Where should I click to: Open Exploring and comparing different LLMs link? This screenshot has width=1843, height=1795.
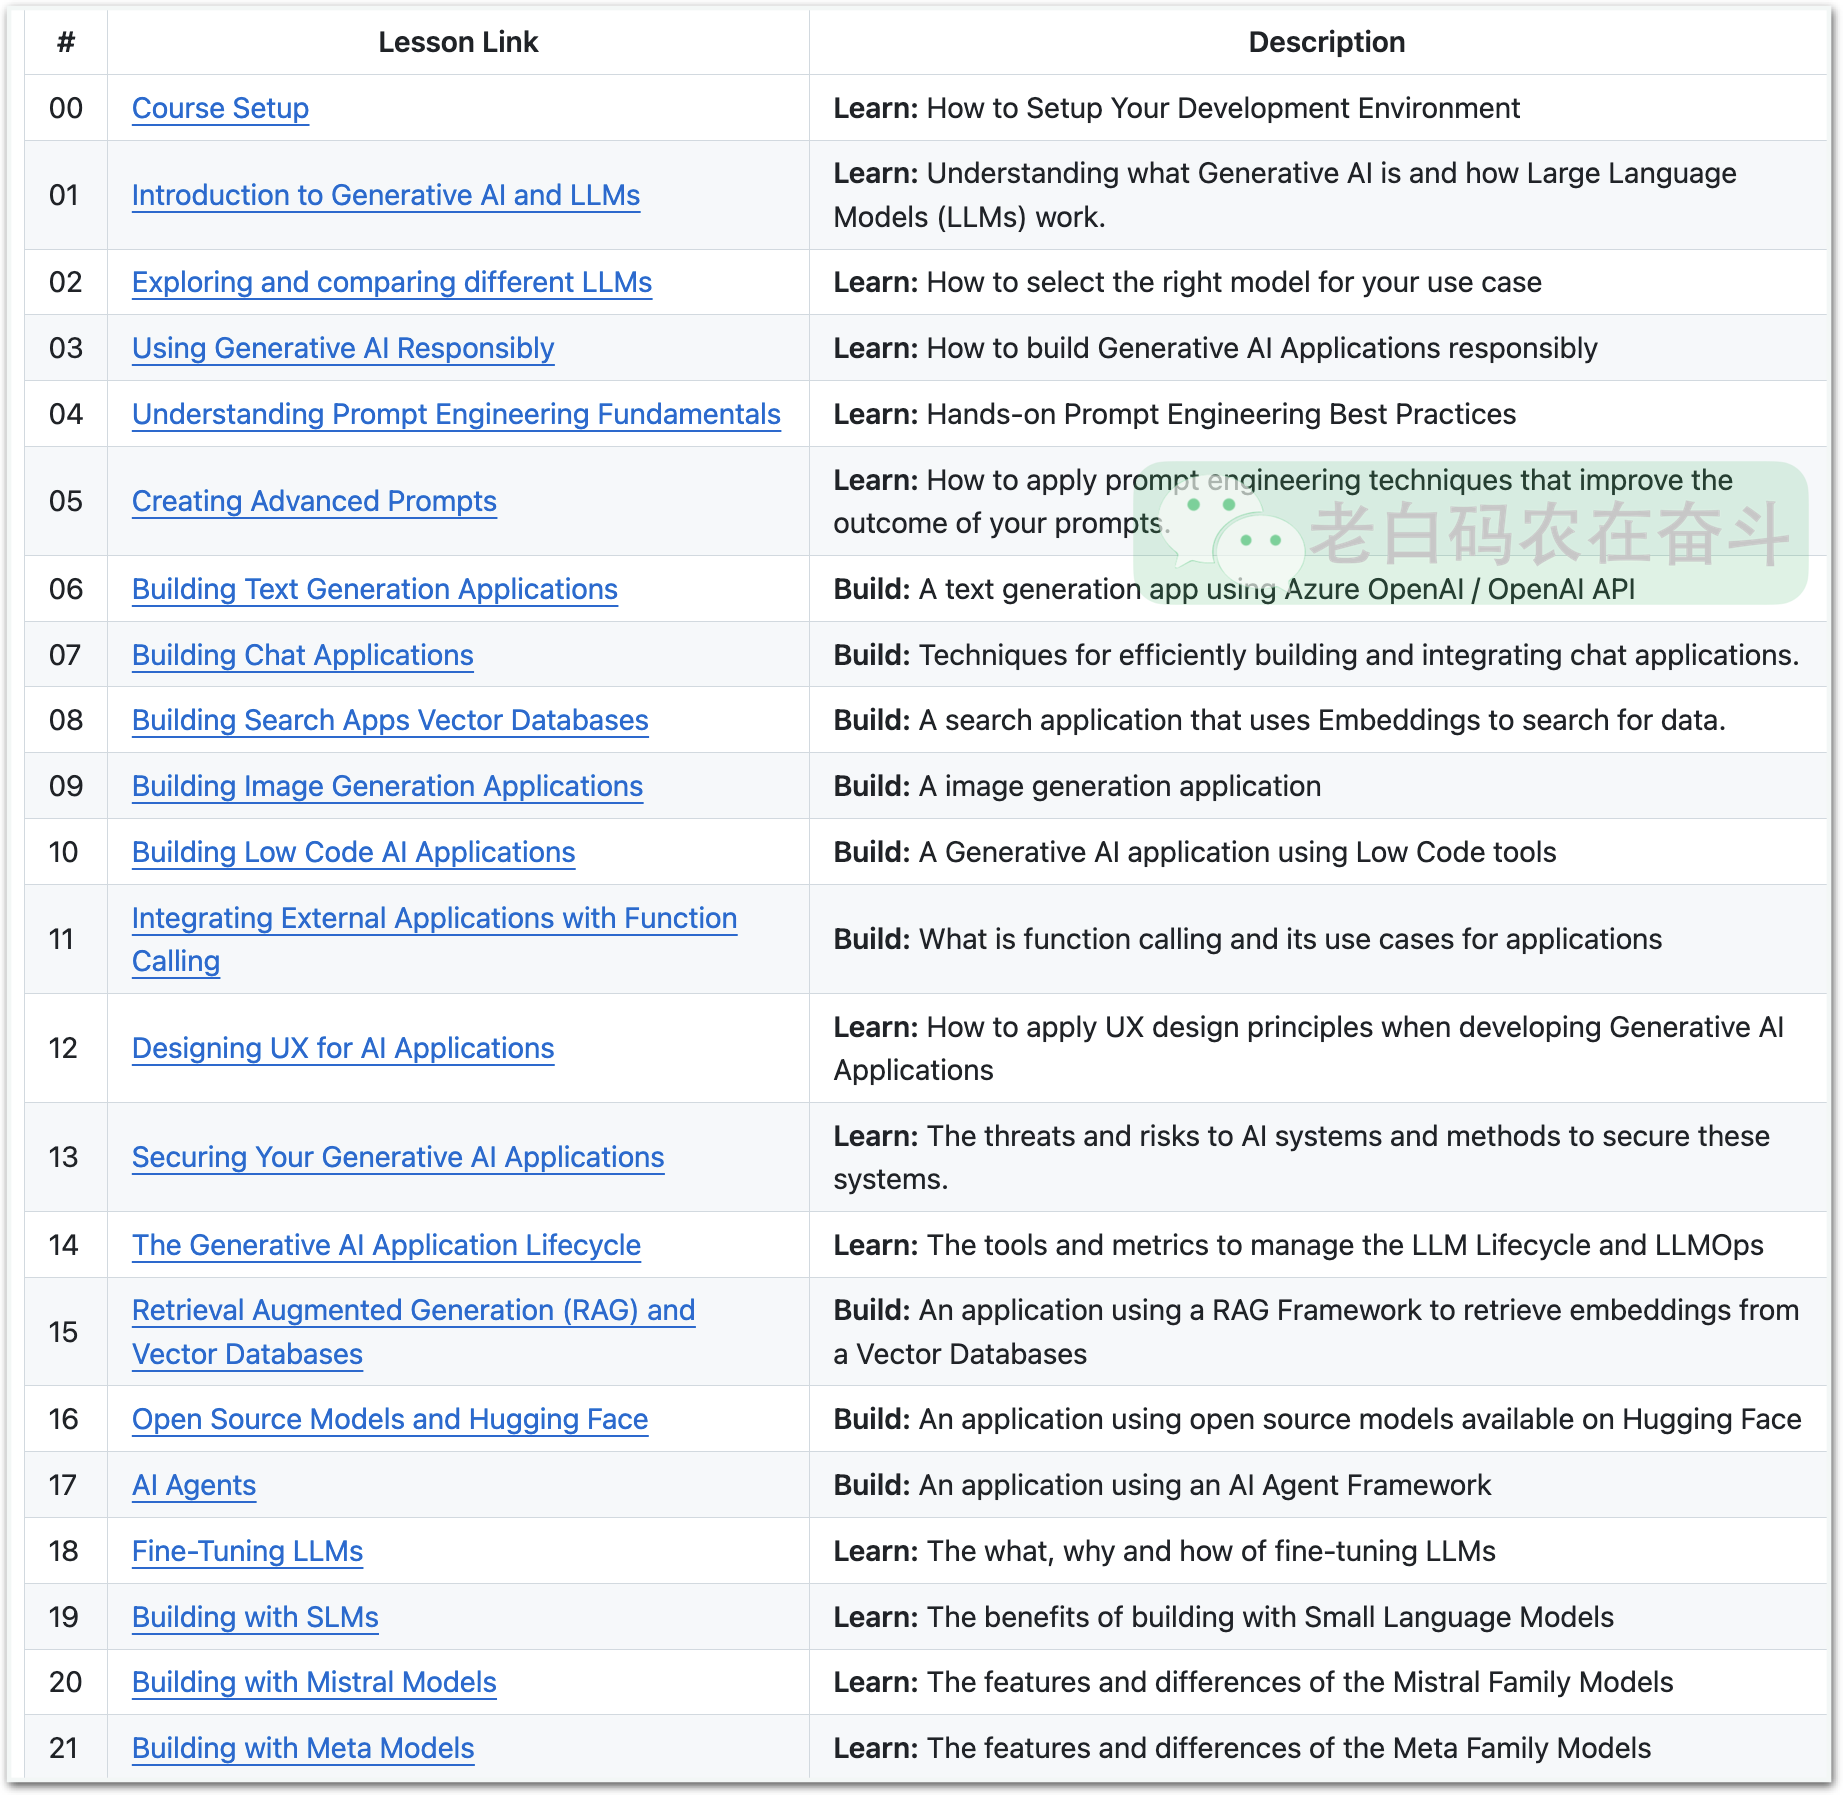click(392, 282)
